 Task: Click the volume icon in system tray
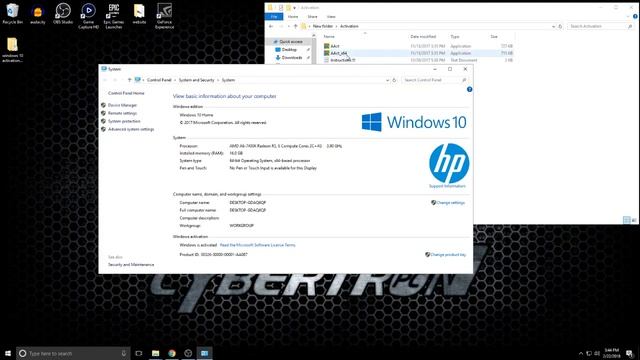coord(597,353)
